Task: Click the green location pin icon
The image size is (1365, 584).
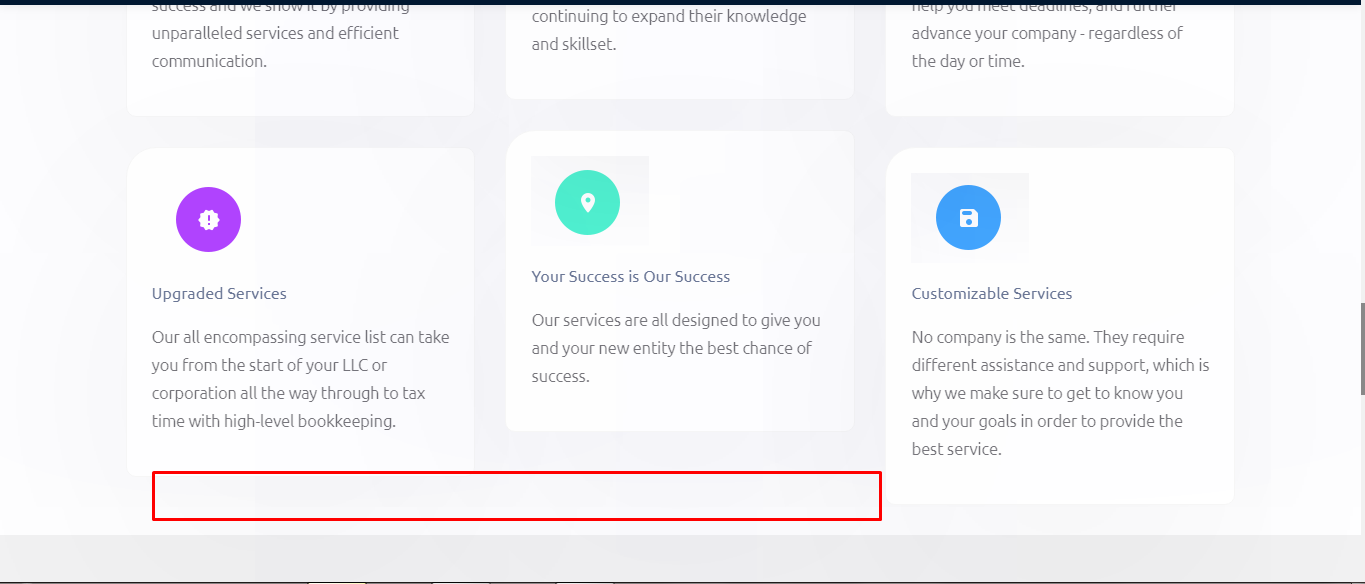Action: (587, 203)
